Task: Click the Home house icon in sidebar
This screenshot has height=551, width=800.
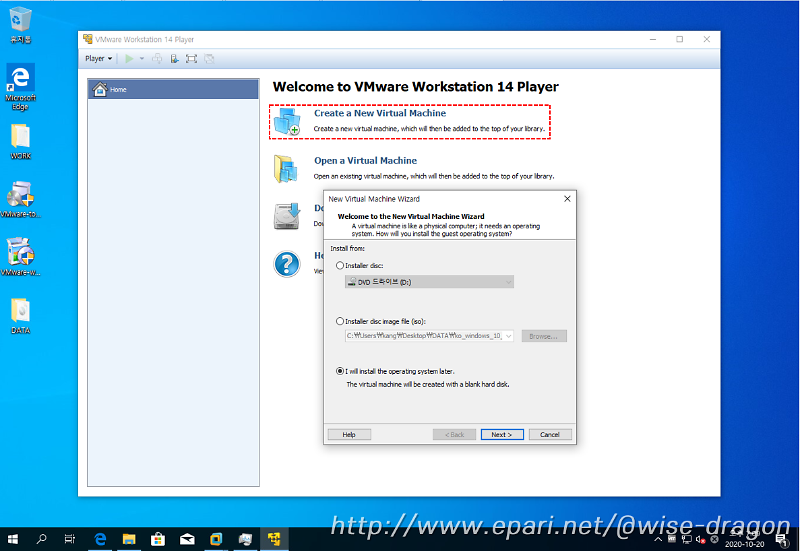Action: pyautogui.click(x=100, y=89)
